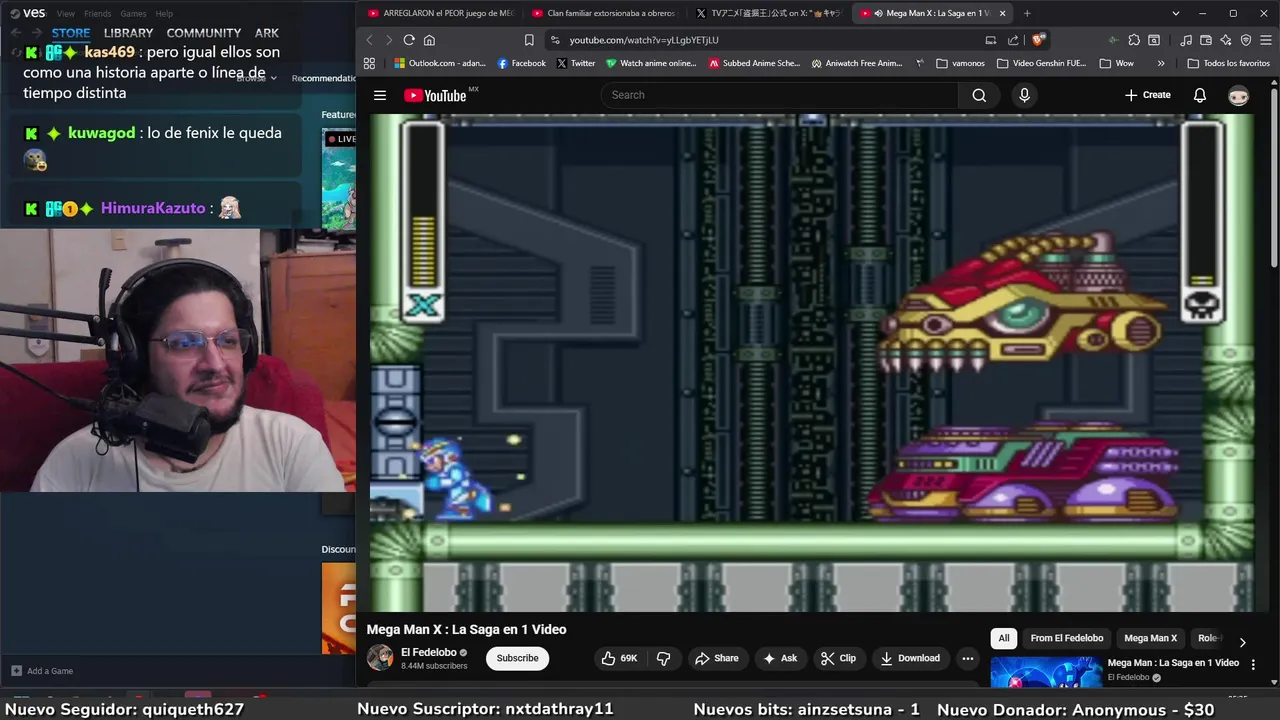This screenshot has height=720, width=1280.
Task: Open more actions ellipsis under video
Action: click(x=967, y=658)
